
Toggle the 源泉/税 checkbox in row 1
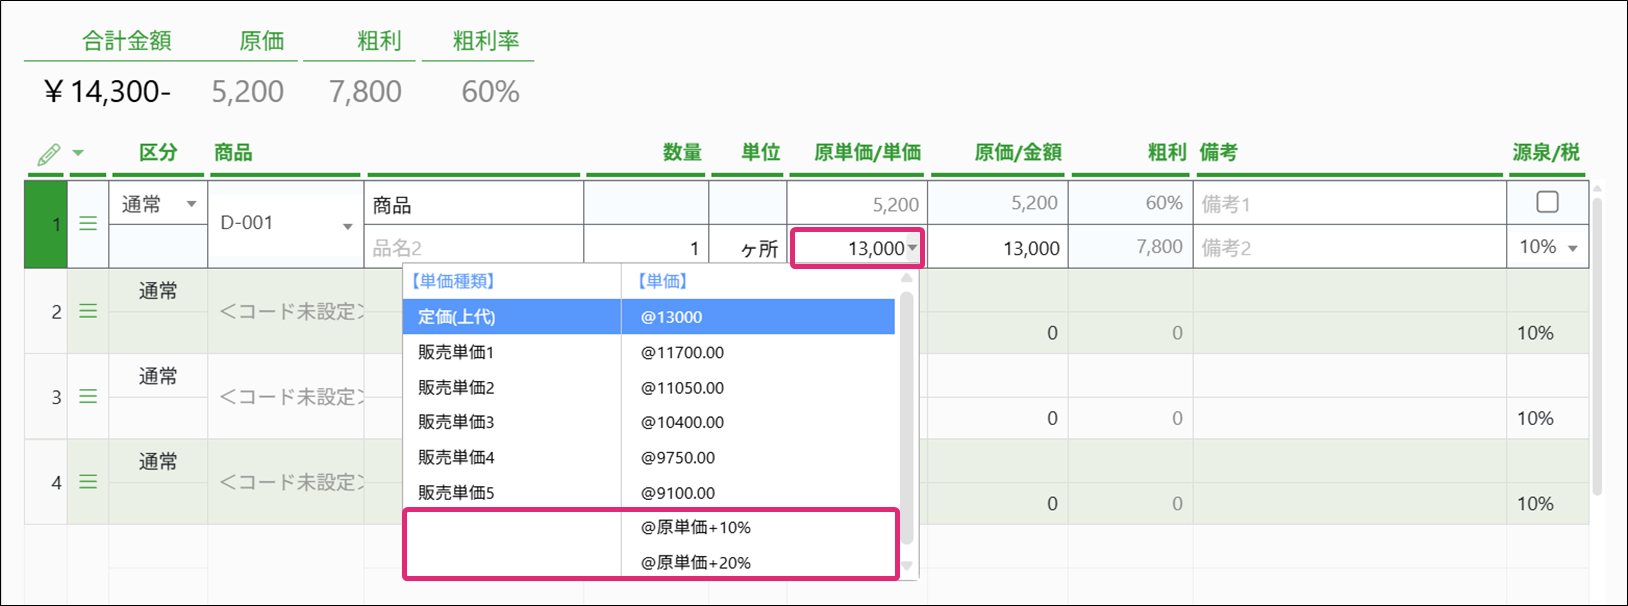(1547, 202)
